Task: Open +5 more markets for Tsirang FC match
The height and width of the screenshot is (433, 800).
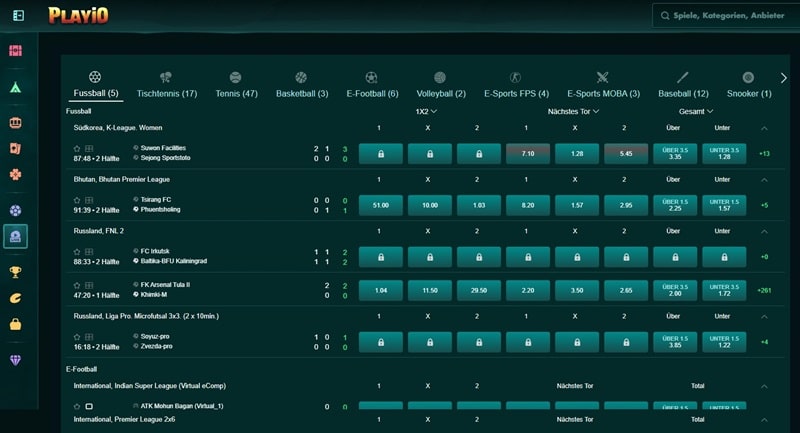Action: point(764,205)
